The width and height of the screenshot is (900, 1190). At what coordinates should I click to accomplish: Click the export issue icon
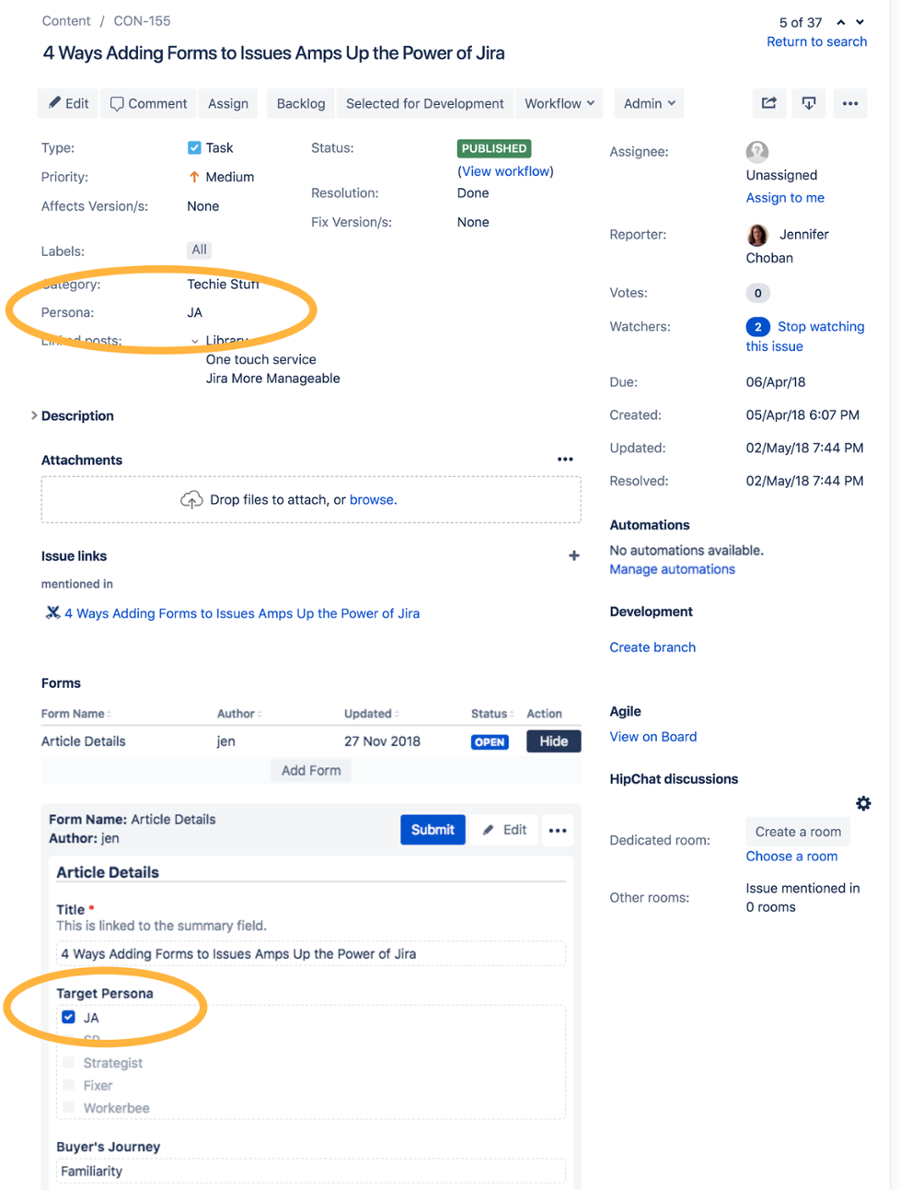[x=809, y=103]
